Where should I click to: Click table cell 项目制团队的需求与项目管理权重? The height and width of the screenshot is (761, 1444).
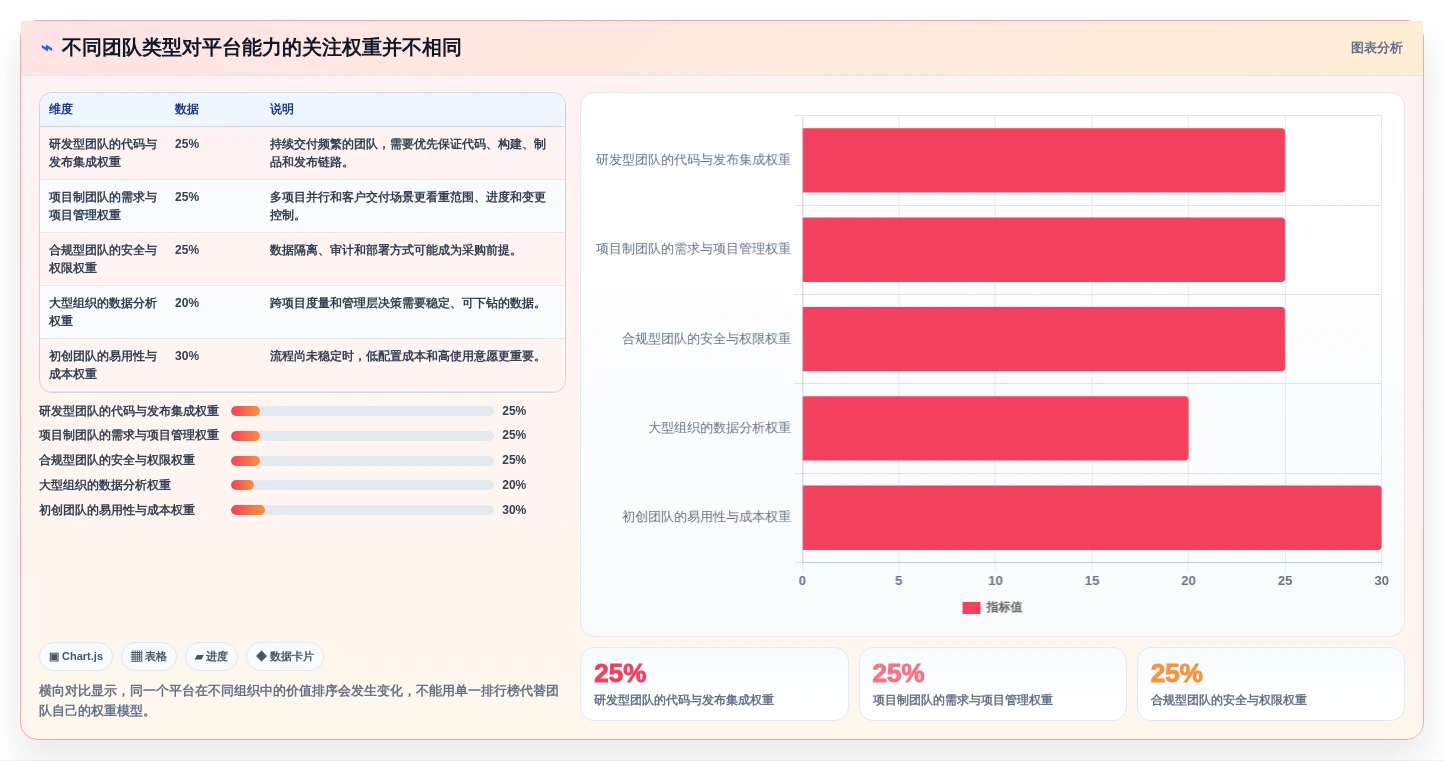tap(103, 206)
